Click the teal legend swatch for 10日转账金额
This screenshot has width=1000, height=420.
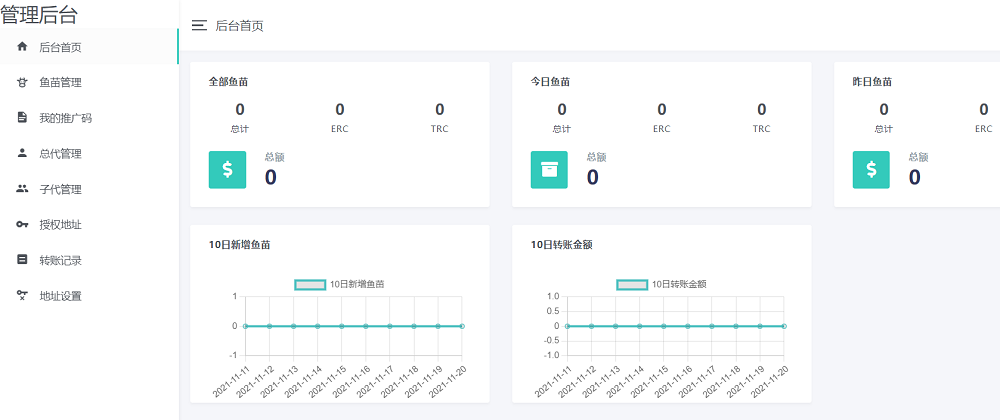(x=632, y=284)
